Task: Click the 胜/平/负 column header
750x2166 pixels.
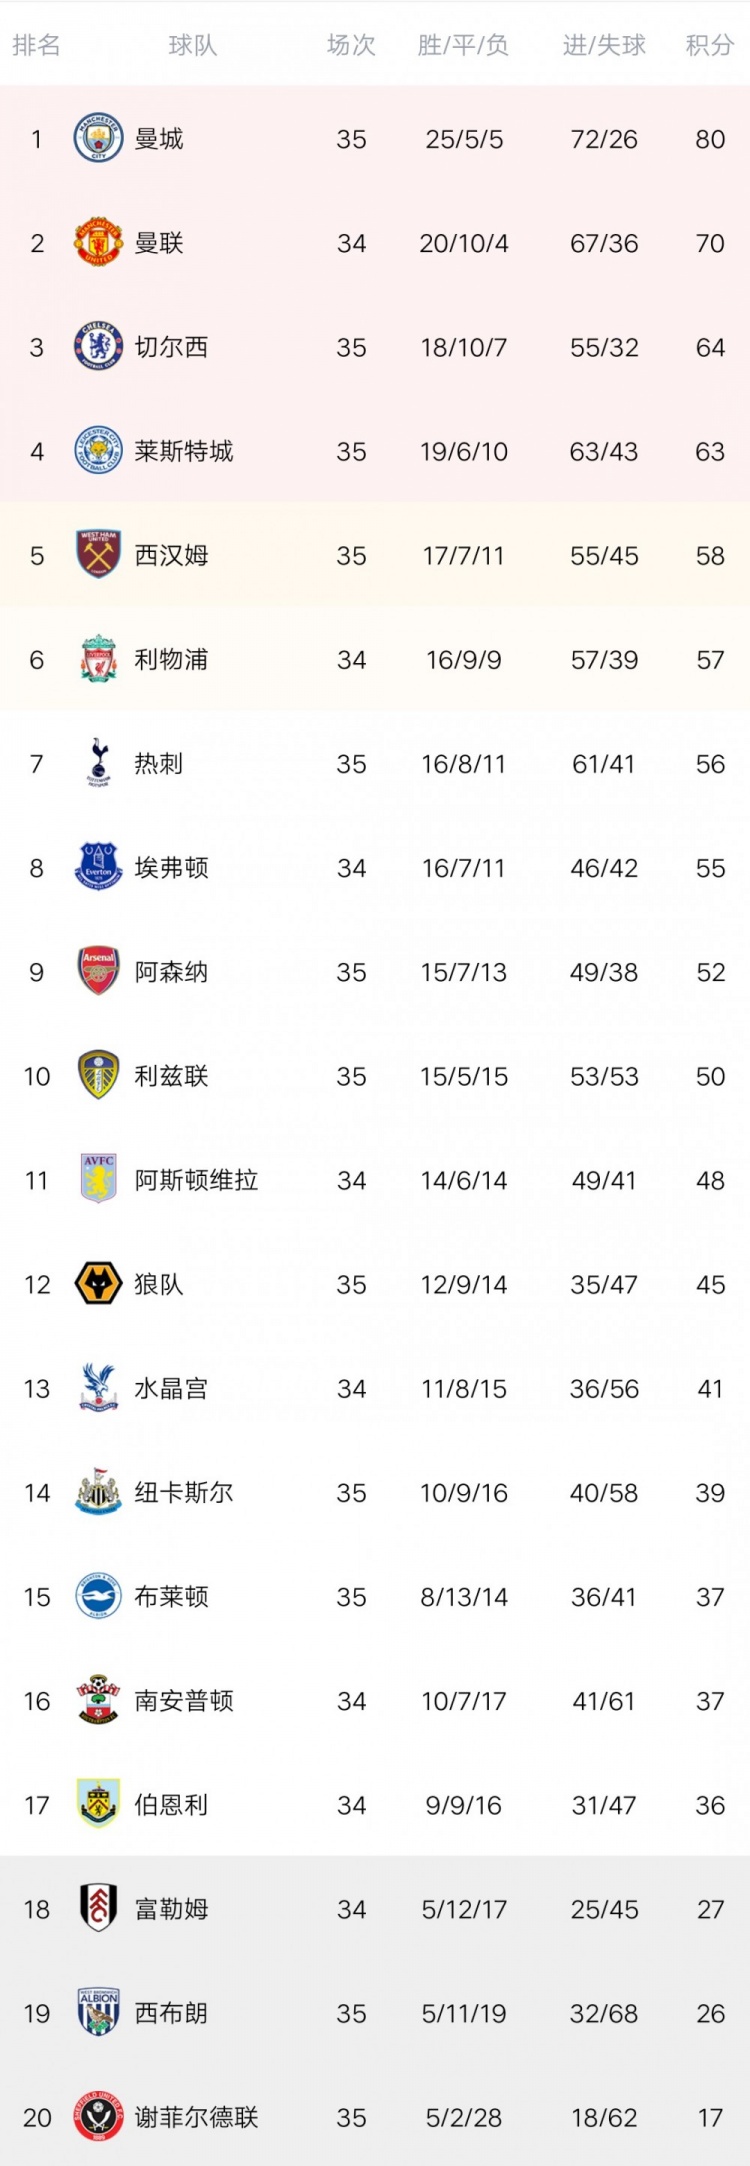Action: click(463, 45)
